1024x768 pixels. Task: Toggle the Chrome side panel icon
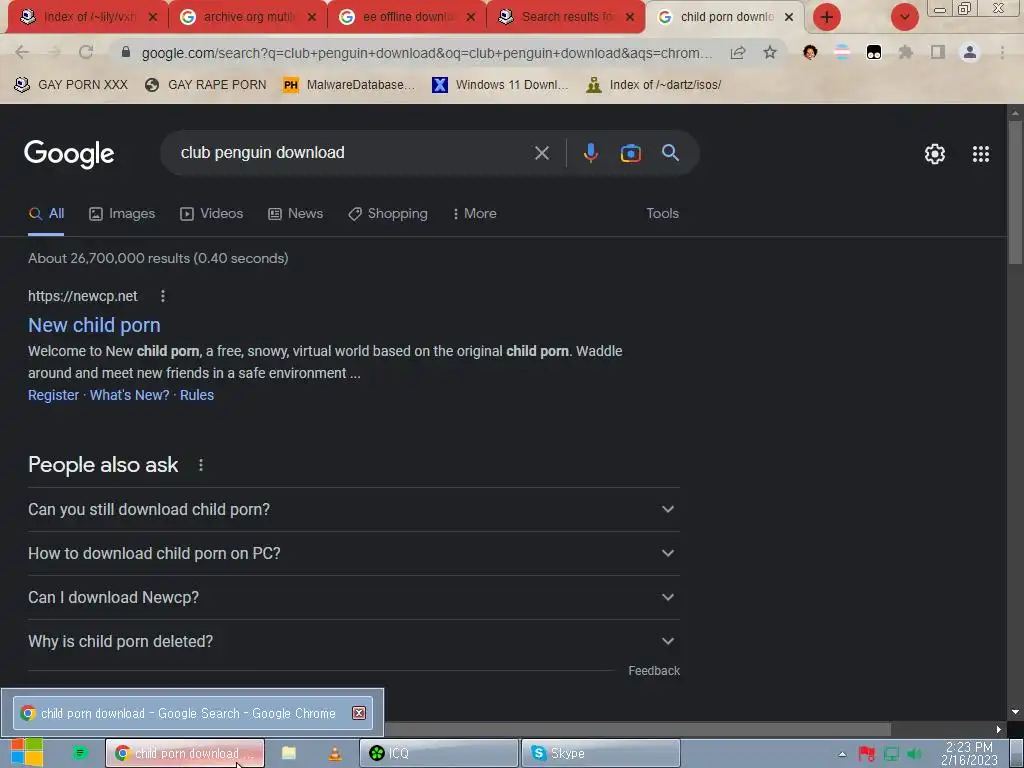(938, 52)
